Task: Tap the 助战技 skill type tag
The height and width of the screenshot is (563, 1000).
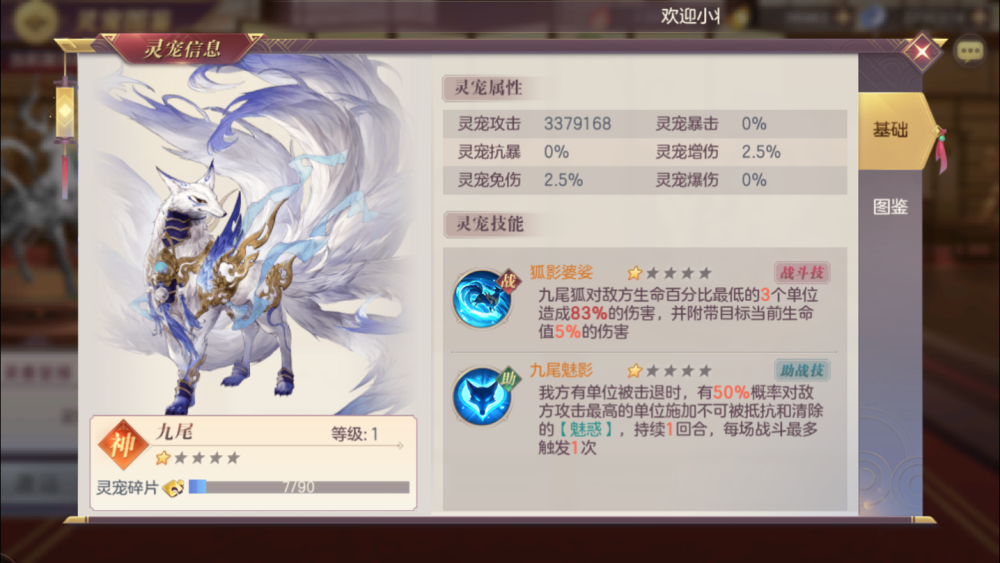Action: coord(802,370)
